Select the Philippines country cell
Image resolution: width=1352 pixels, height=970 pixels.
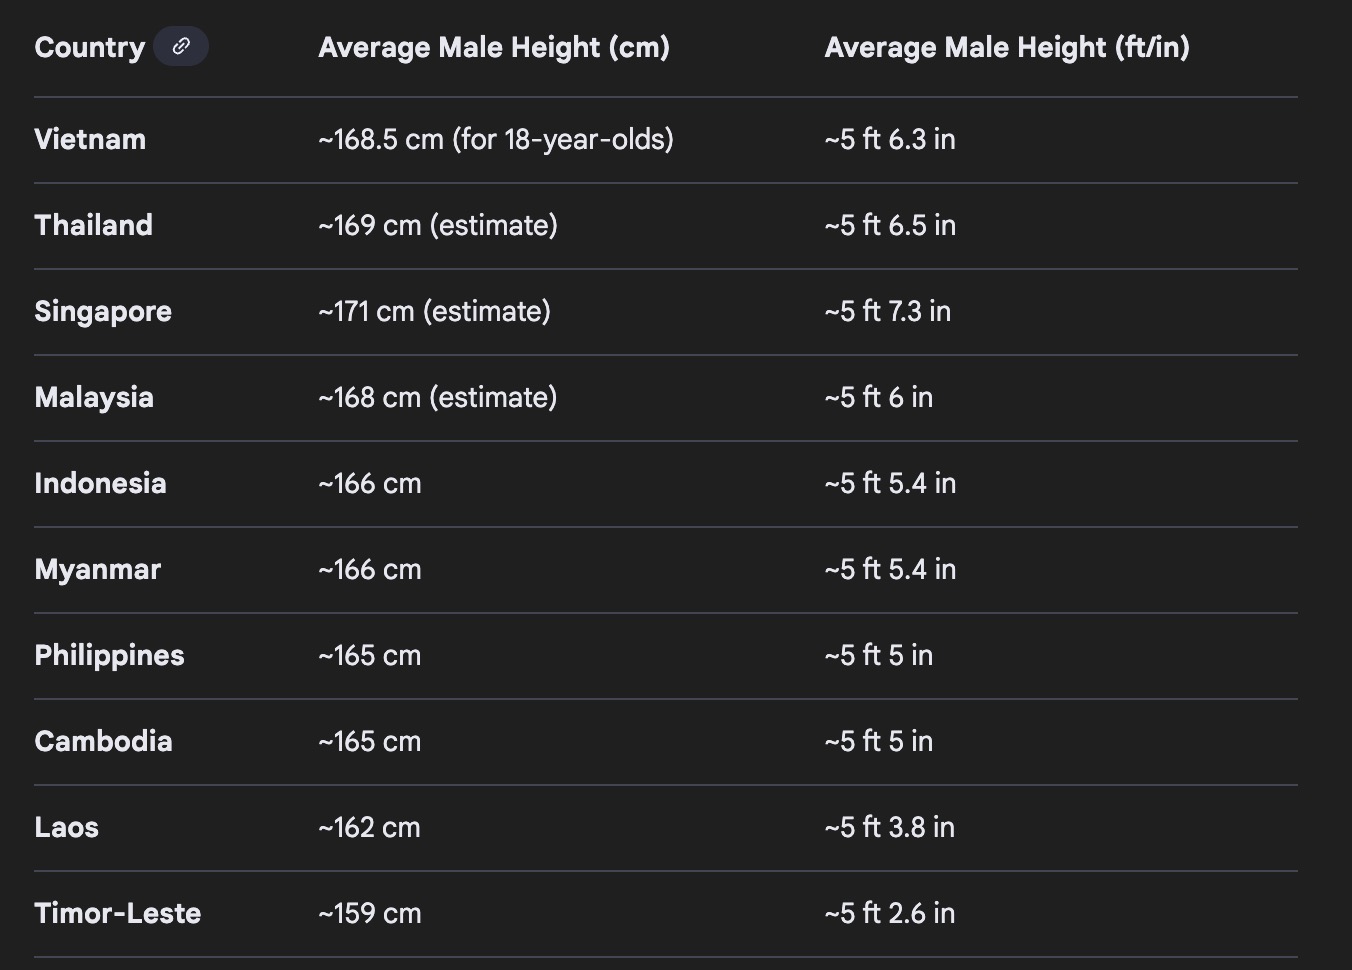point(110,655)
